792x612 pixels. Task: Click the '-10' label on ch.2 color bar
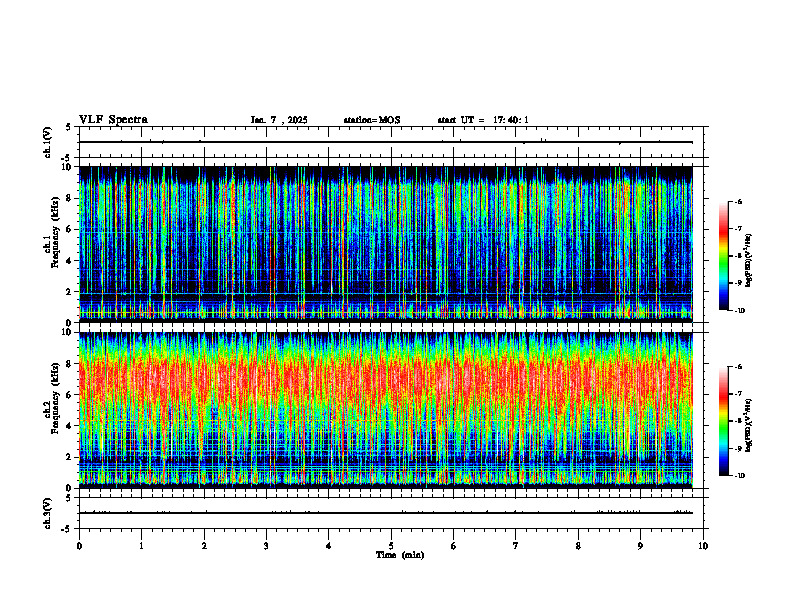click(739, 475)
